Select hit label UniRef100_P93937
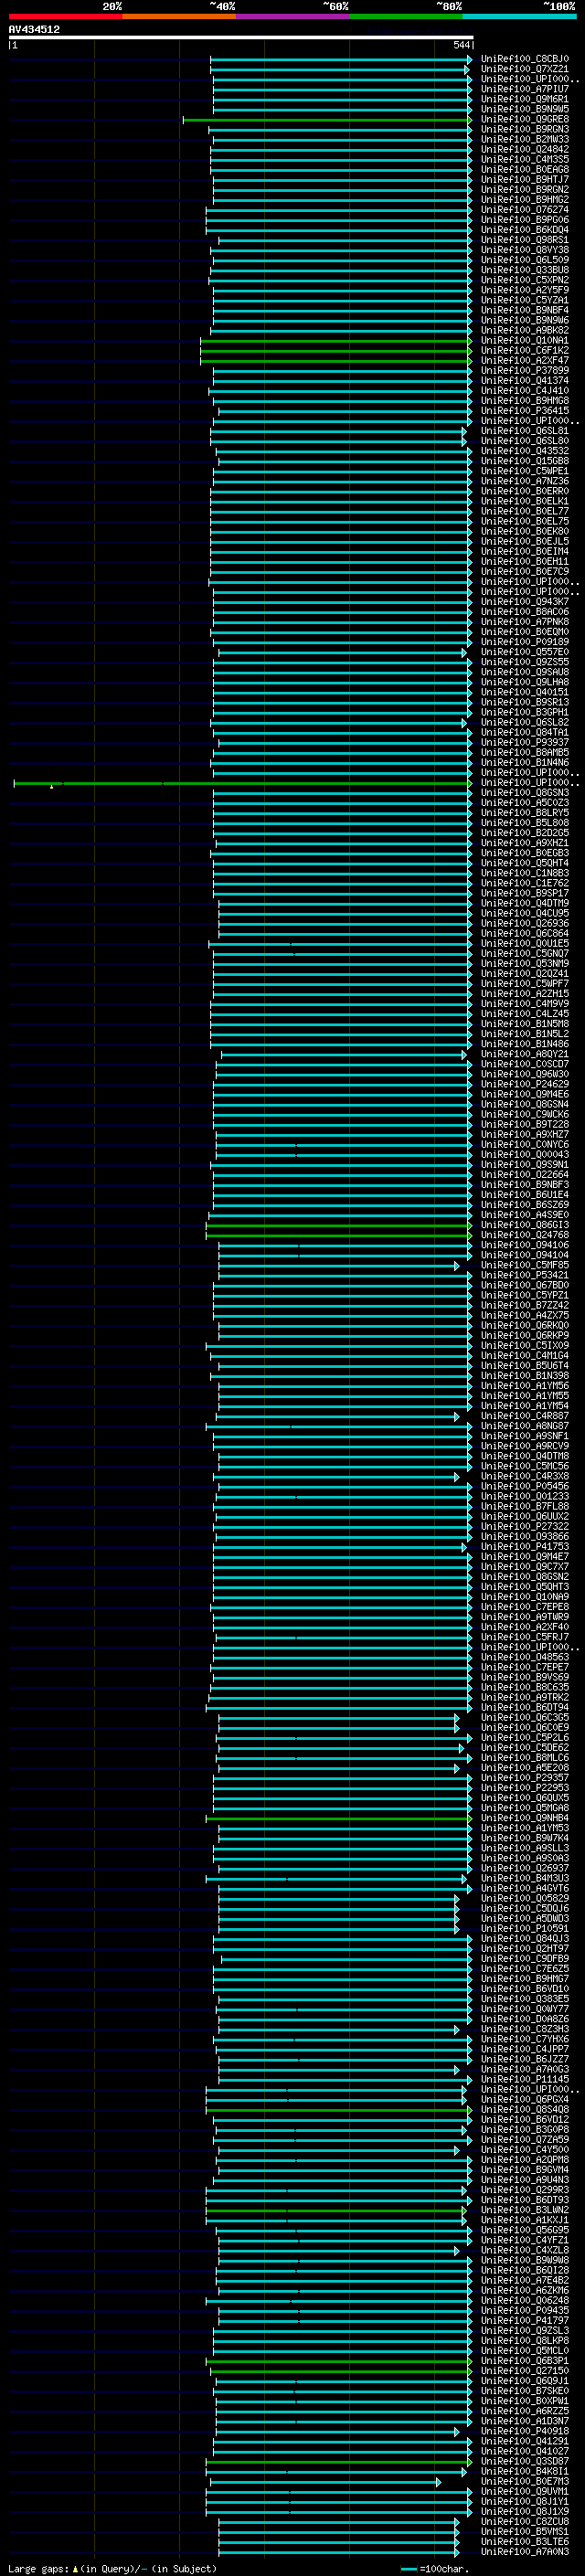This screenshot has height=2576, width=585. click(524, 742)
